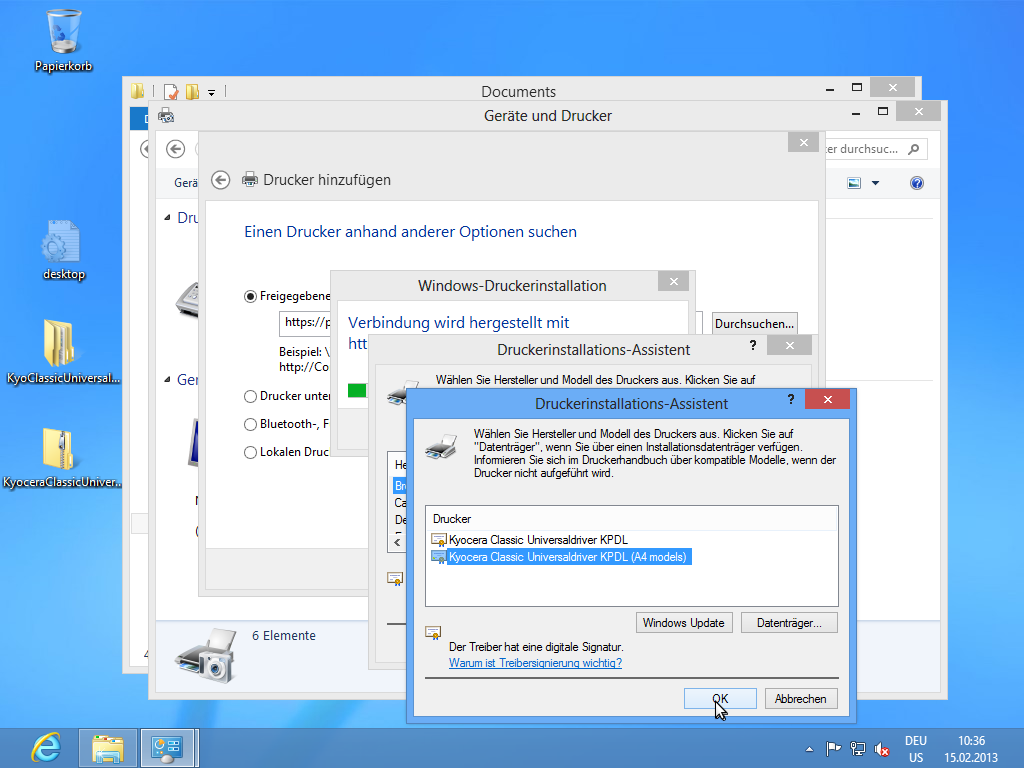Screen dimensions: 1024x768
Task: Click the green connection progress bar
Action: 357,391
